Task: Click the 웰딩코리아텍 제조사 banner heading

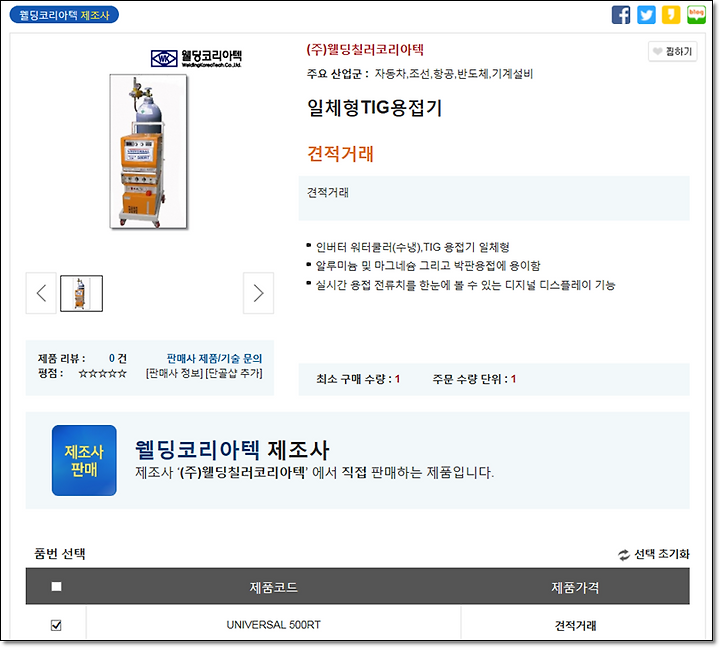Action: click(232, 450)
